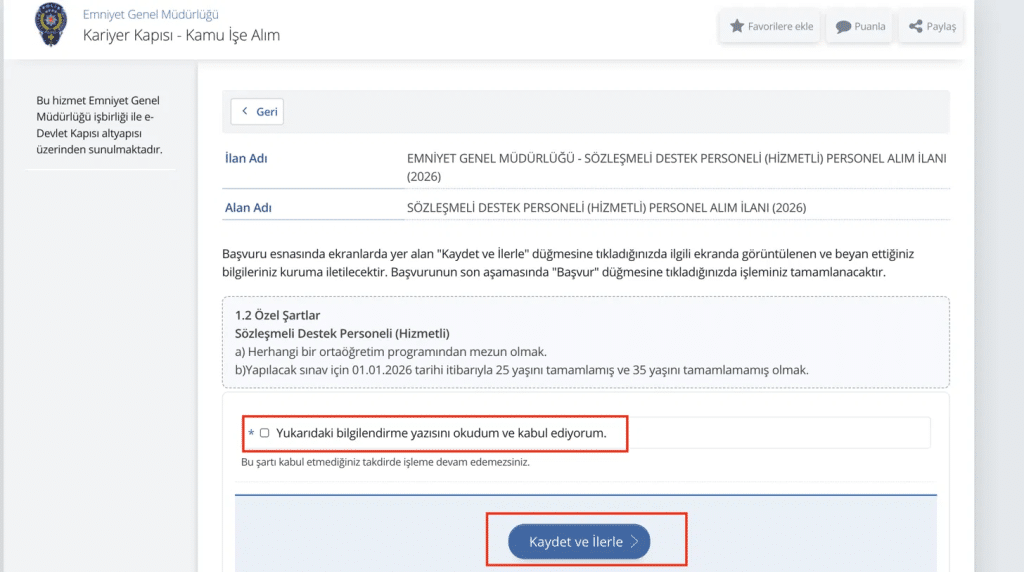Add page to favorites with Favorilere ekle

coord(770,26)
